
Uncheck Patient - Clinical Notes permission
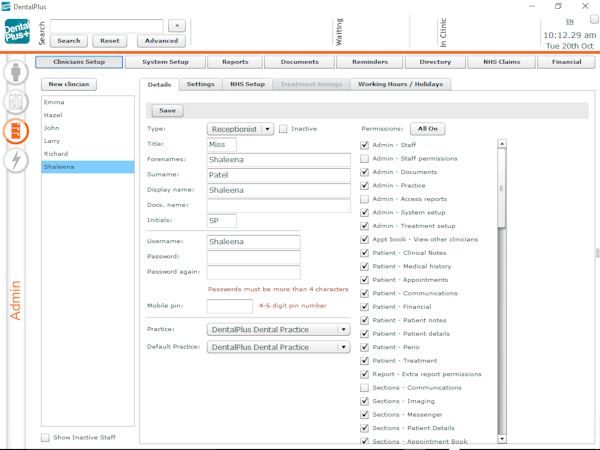tap(365, 253)
